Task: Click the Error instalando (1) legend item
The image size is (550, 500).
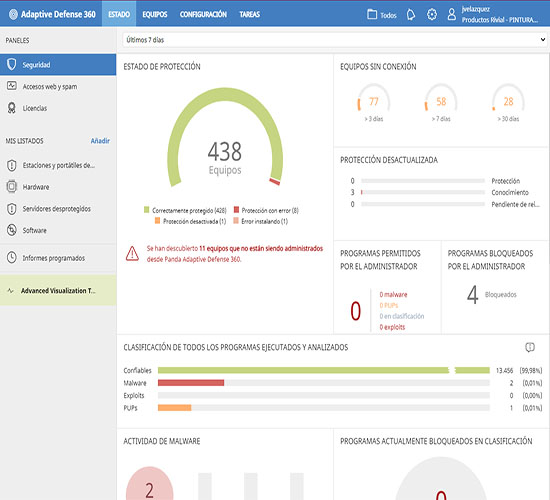Action: coord(261,221)
